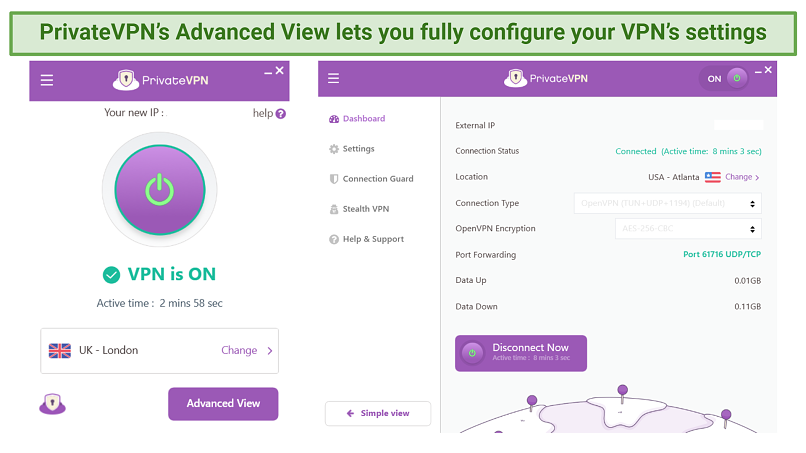Viewport: 806px width, 453px height.
Task: Click the Your new IP label
Action: 134,113
